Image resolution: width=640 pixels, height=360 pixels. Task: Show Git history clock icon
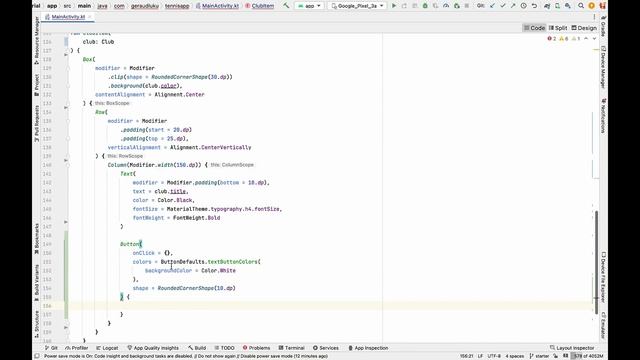524,6
